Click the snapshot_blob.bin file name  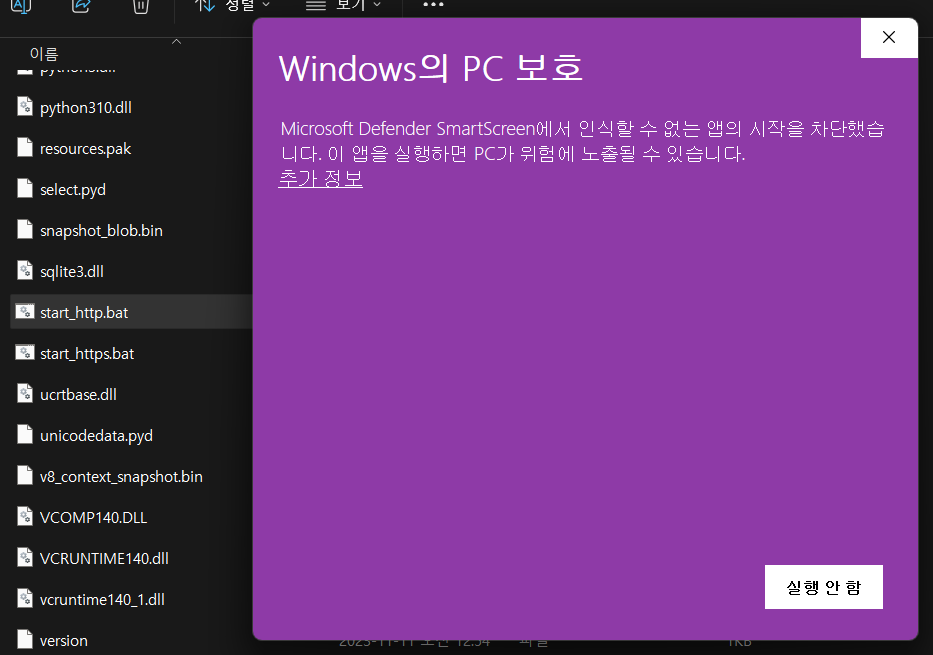[101, 231]
